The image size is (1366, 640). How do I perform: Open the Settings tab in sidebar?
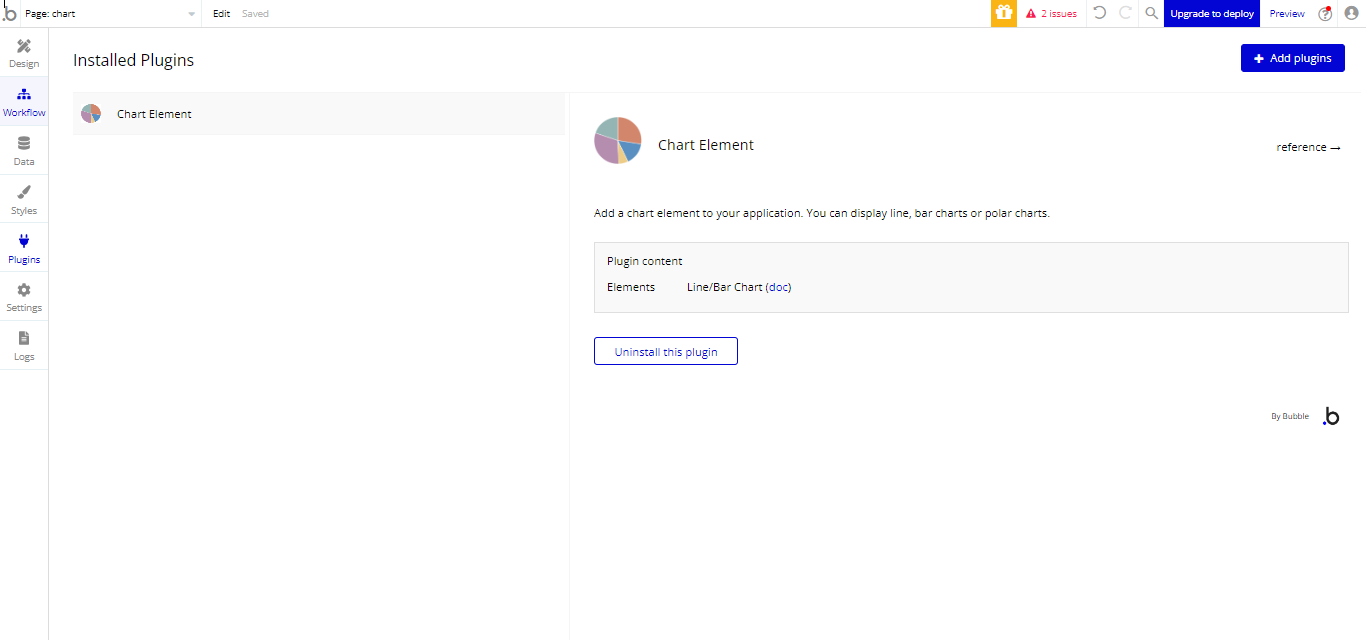[24, 297]
